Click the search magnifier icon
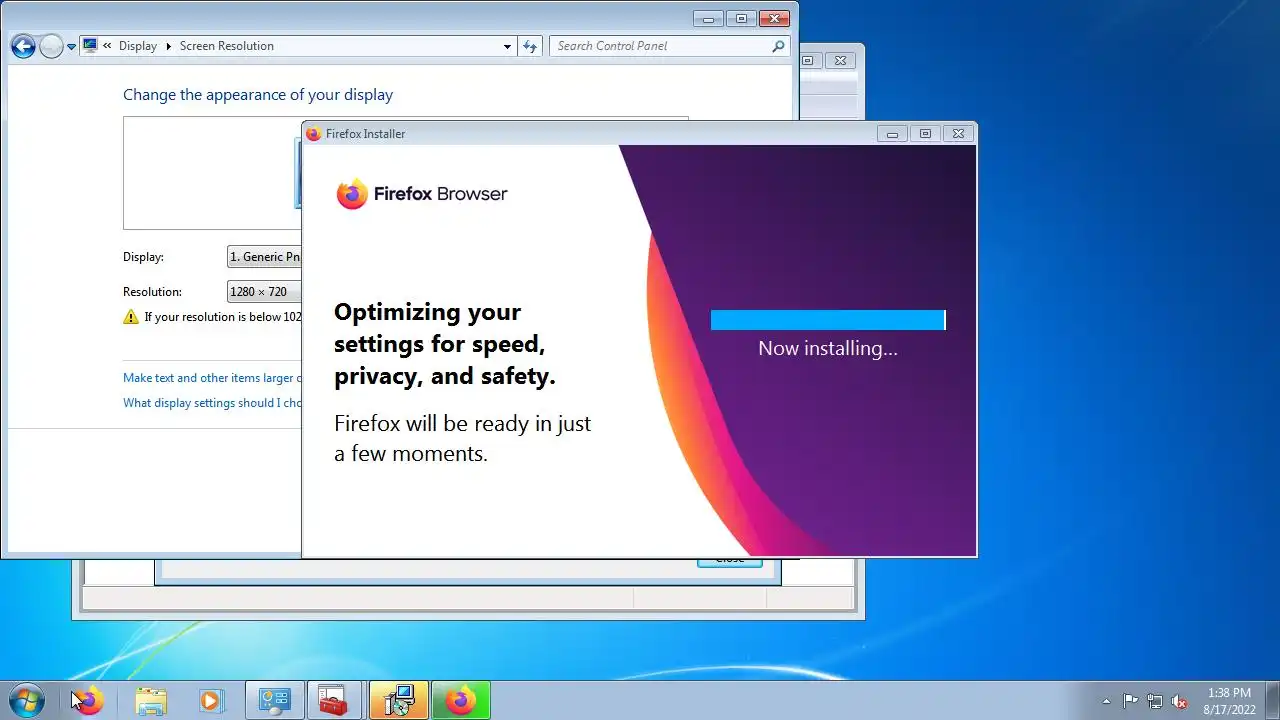The image size is (1280, 720). [779, 46]
